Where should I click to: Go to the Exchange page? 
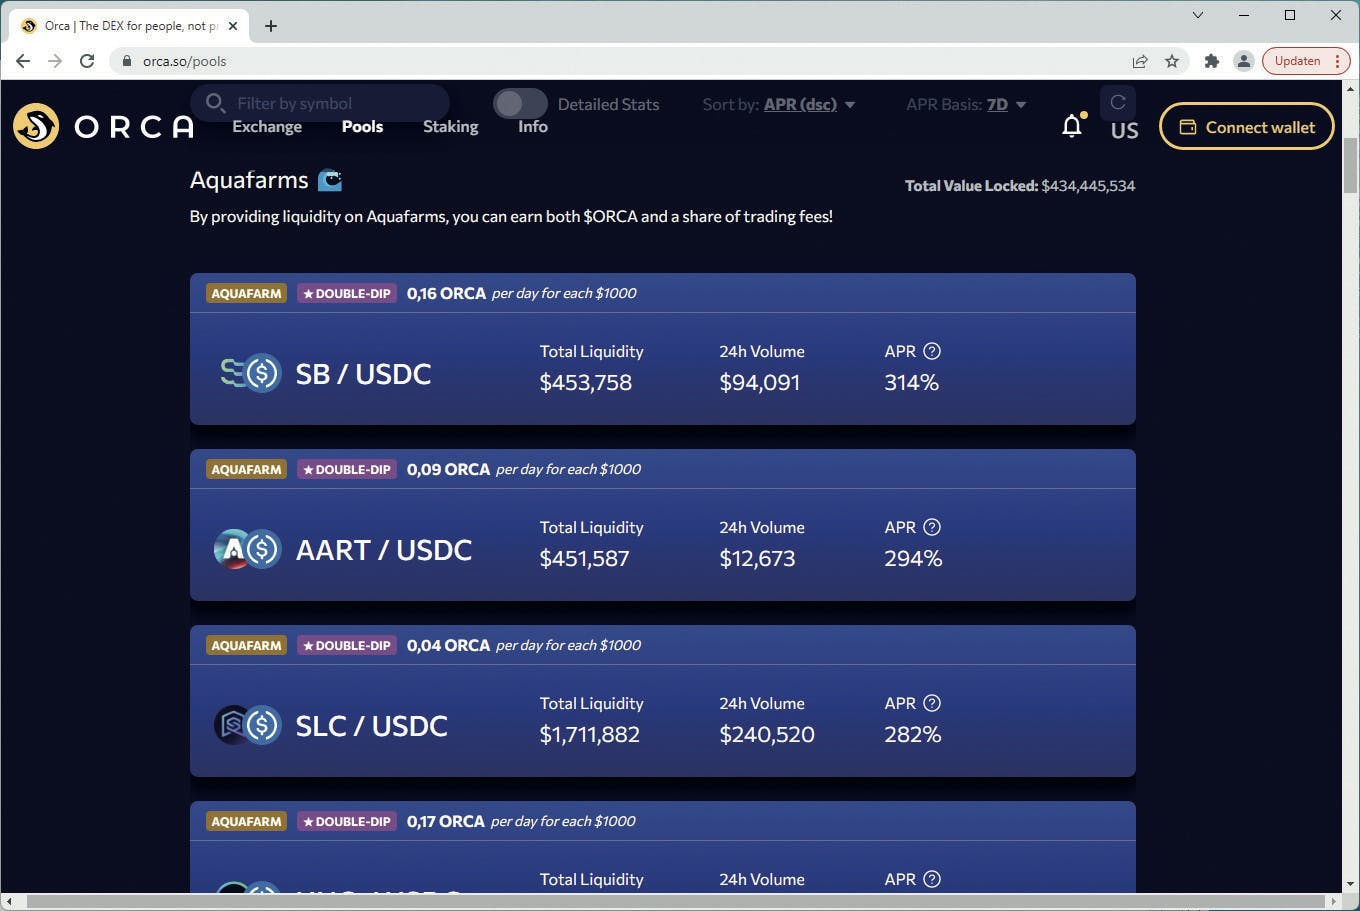point(267,126)
